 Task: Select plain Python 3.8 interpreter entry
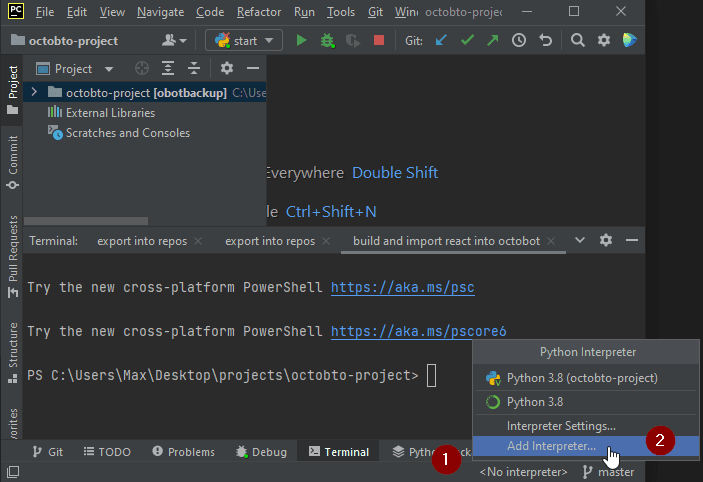[586, 402]
